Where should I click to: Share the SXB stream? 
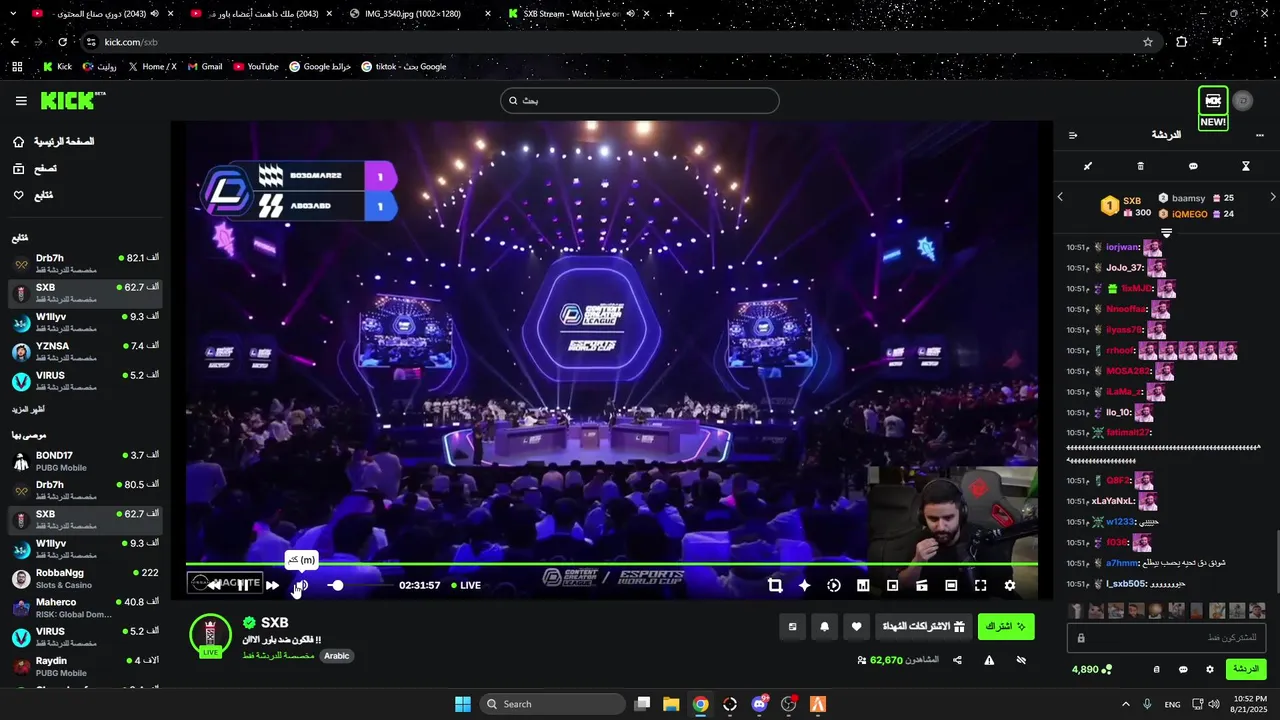[x=957, y=660]
